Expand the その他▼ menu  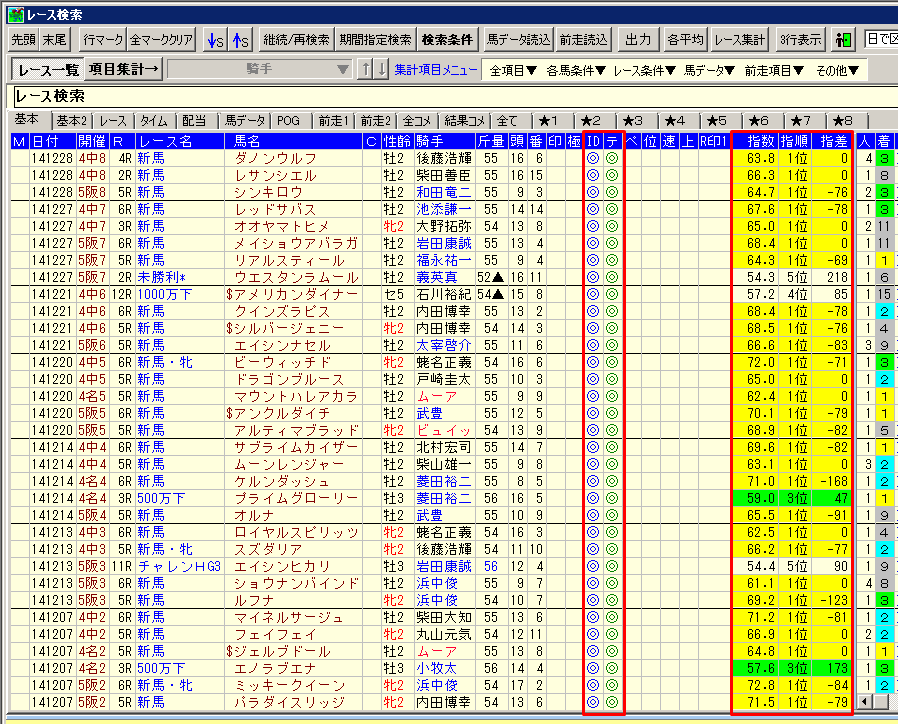pyautogui.click(x=837, y=70)
